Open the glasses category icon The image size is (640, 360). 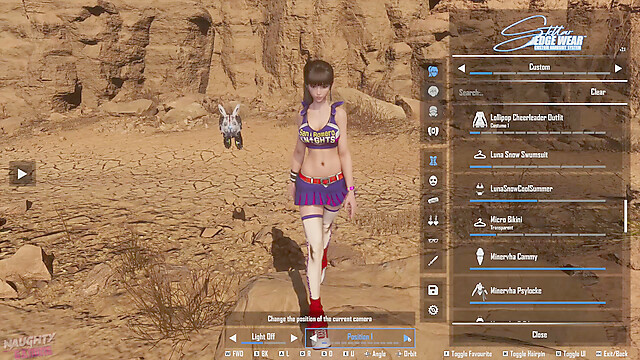(x=433, y=240)
